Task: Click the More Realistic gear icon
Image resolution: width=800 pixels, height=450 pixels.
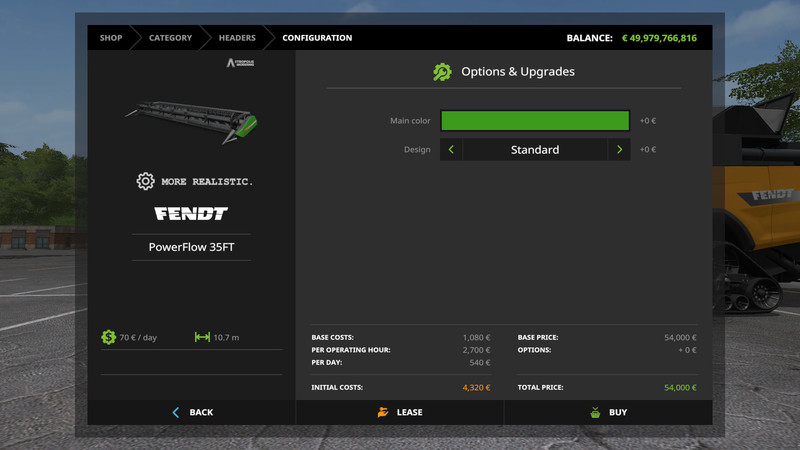Action: pos(146,181)
